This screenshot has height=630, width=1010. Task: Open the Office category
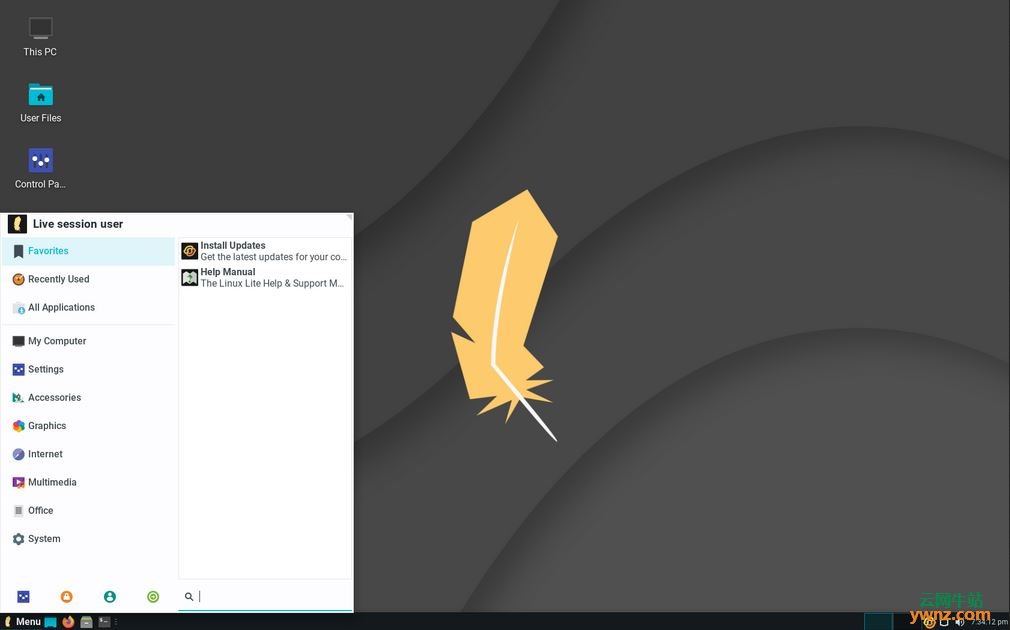tap(88, 510)
